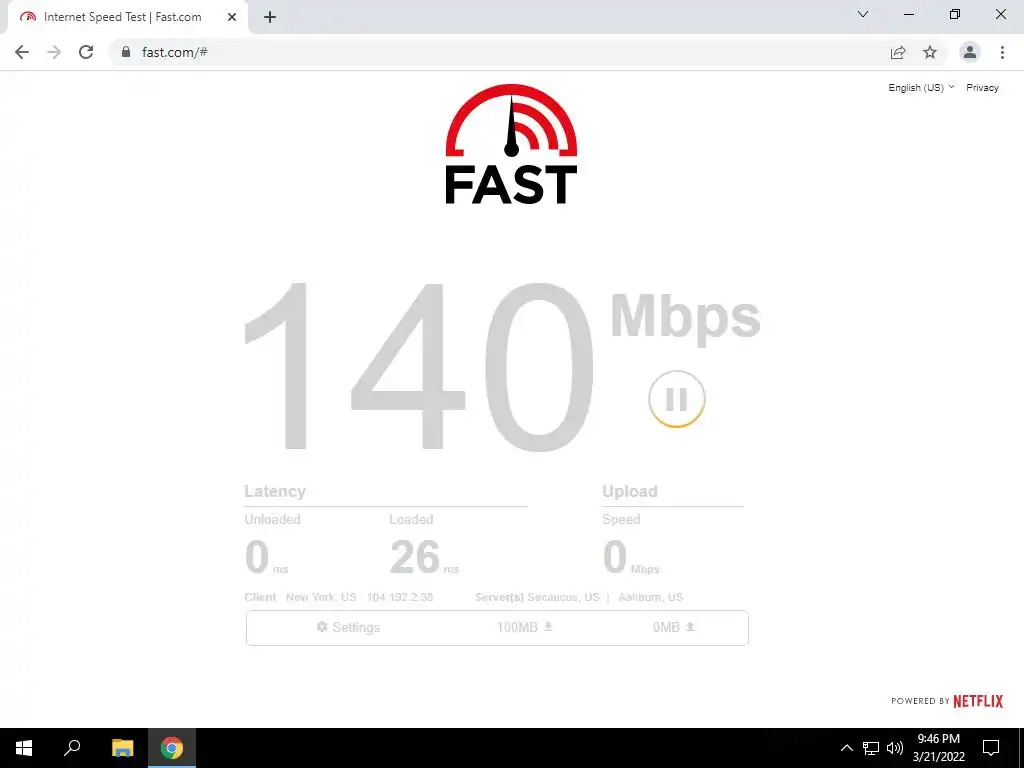1024x768 pixels.
Task: Click the FAST speedometer logo
Action: tap(511, 144)
